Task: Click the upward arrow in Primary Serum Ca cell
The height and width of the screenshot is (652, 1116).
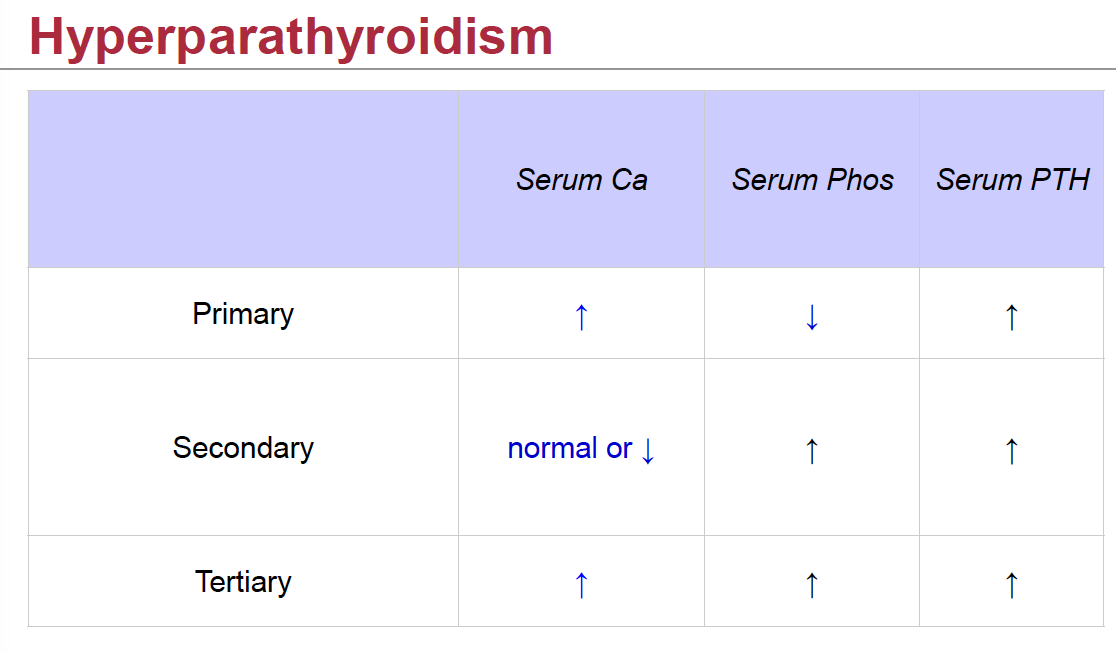Action: (x=581, y=314)
